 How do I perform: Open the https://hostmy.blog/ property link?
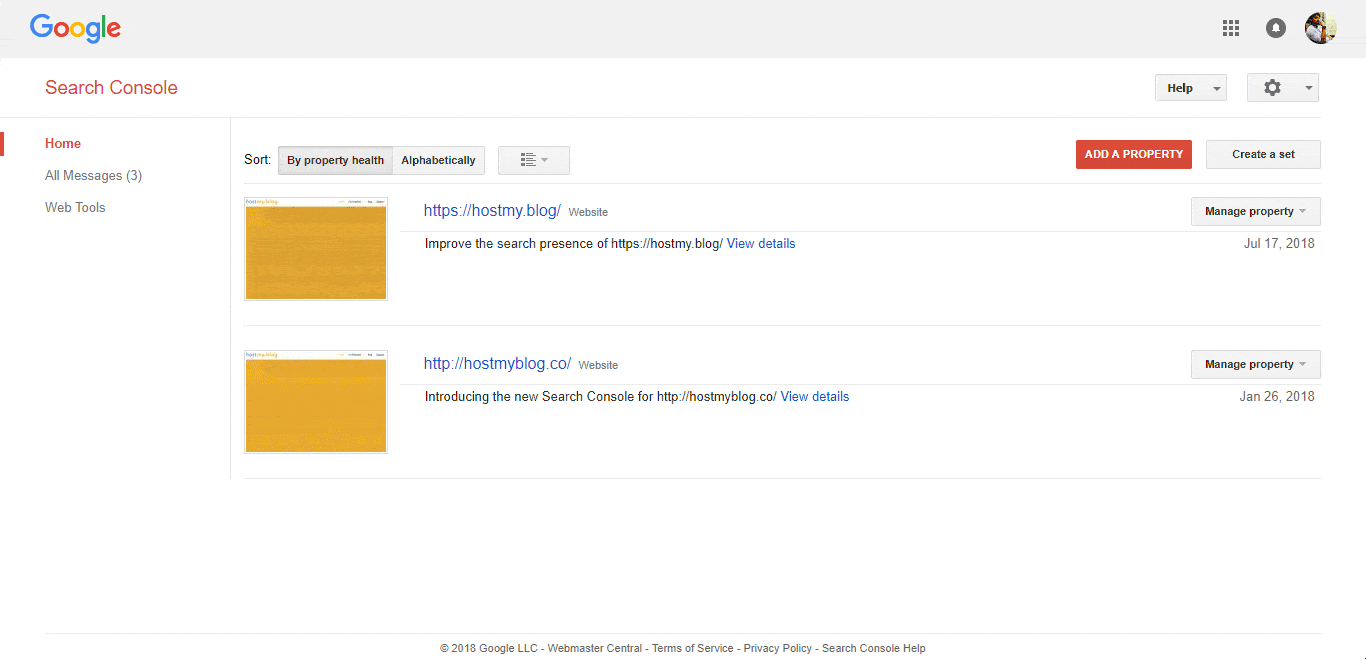[492, 211]
